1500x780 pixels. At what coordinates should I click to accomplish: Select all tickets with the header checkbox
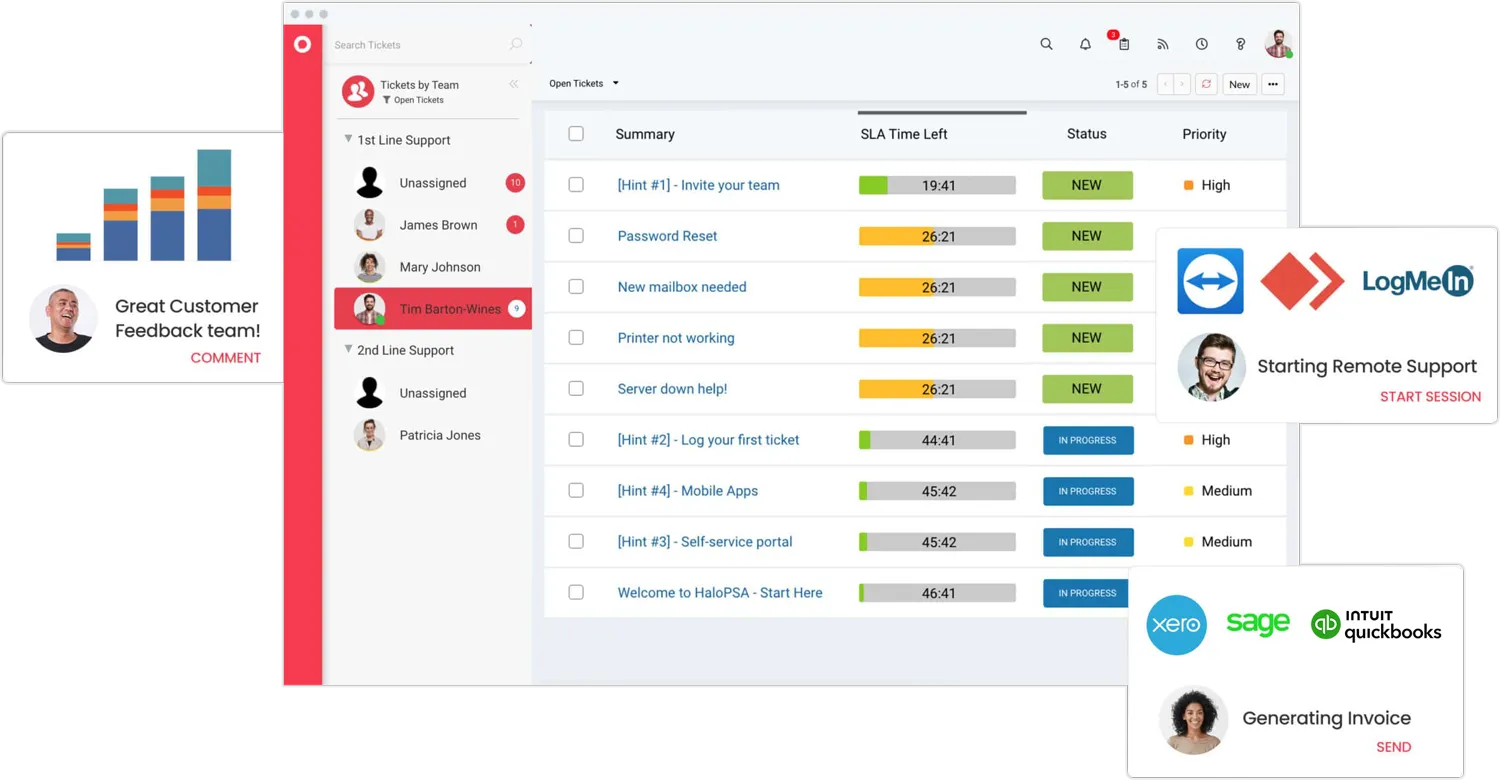point(576,133)
